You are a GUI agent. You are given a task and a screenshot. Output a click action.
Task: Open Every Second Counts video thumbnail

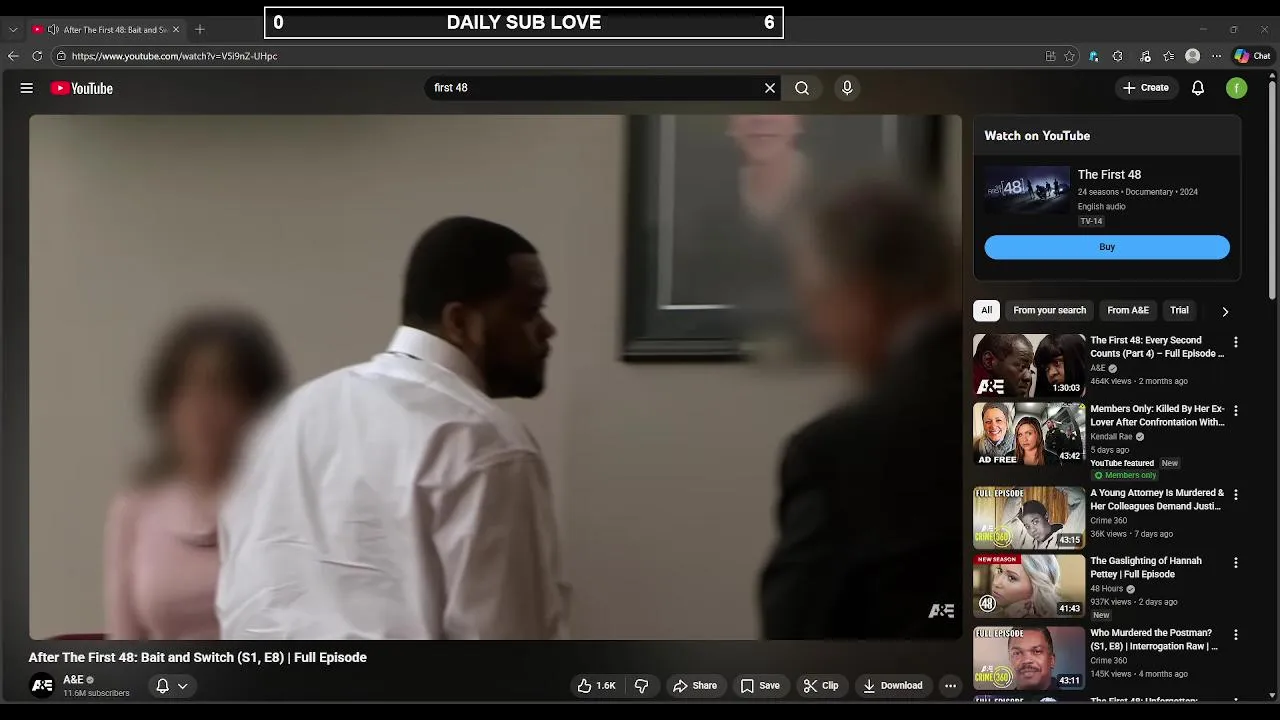pyautogui.click(x=1029, y=365)
